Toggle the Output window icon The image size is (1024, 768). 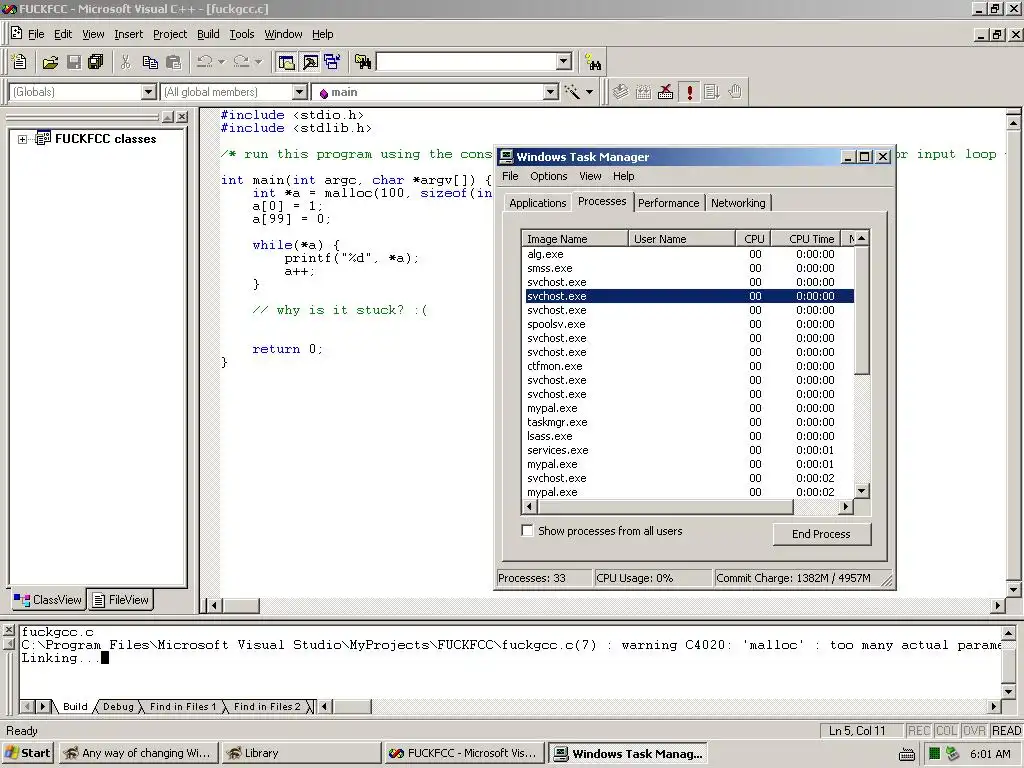click(310, 62)
